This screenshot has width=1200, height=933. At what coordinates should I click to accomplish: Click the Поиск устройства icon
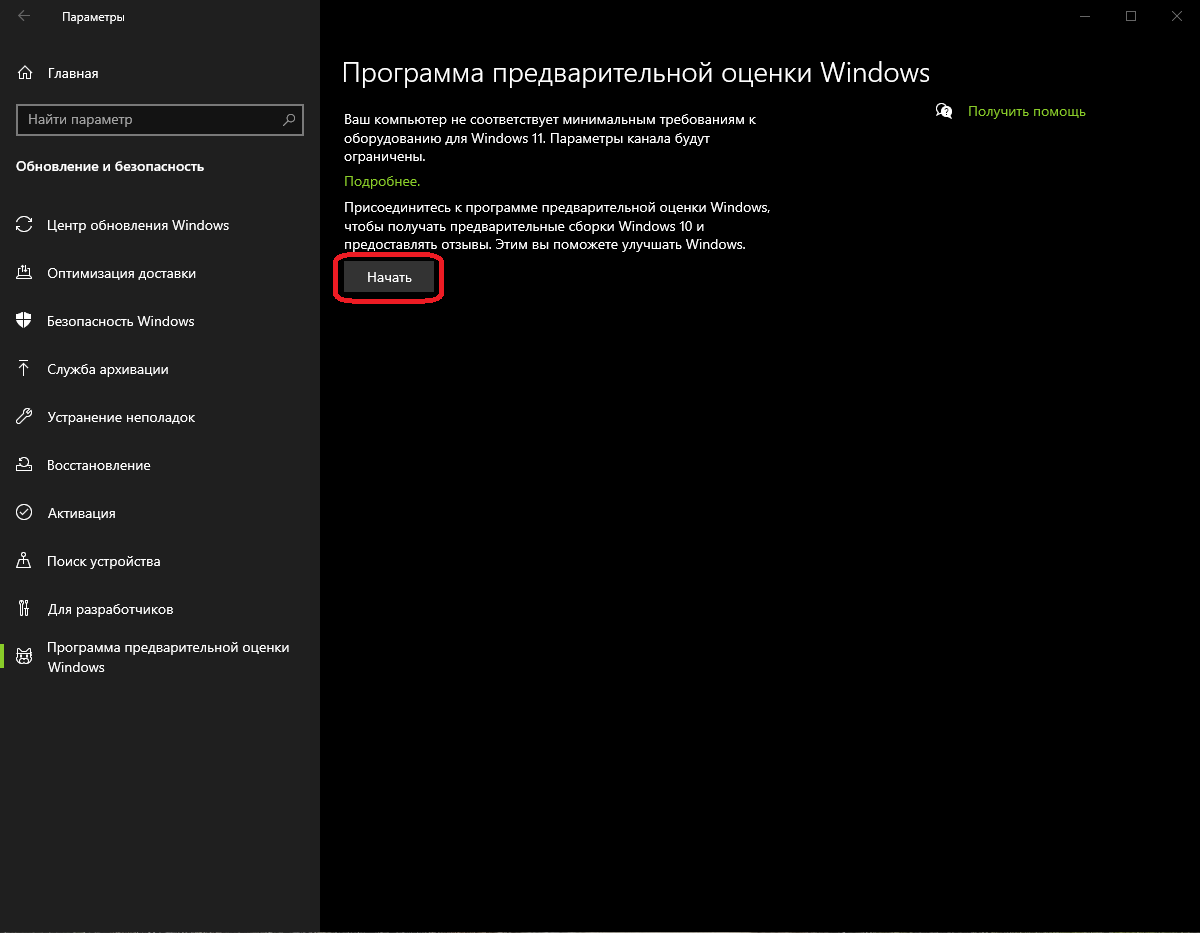[25, 561]
